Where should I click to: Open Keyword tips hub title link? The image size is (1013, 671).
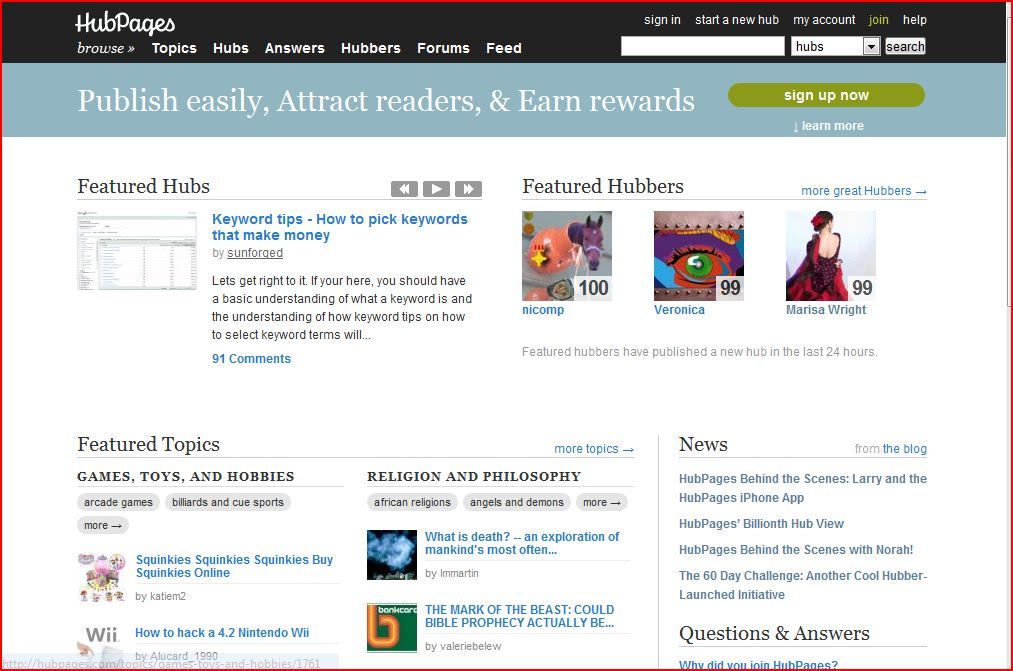click(x=340, y=227)
